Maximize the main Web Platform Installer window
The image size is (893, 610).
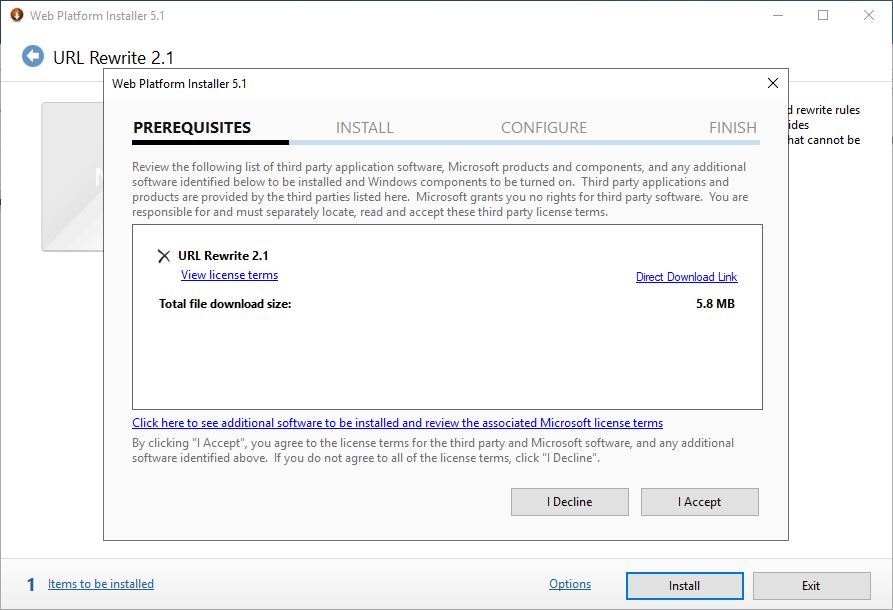[823, 15]
